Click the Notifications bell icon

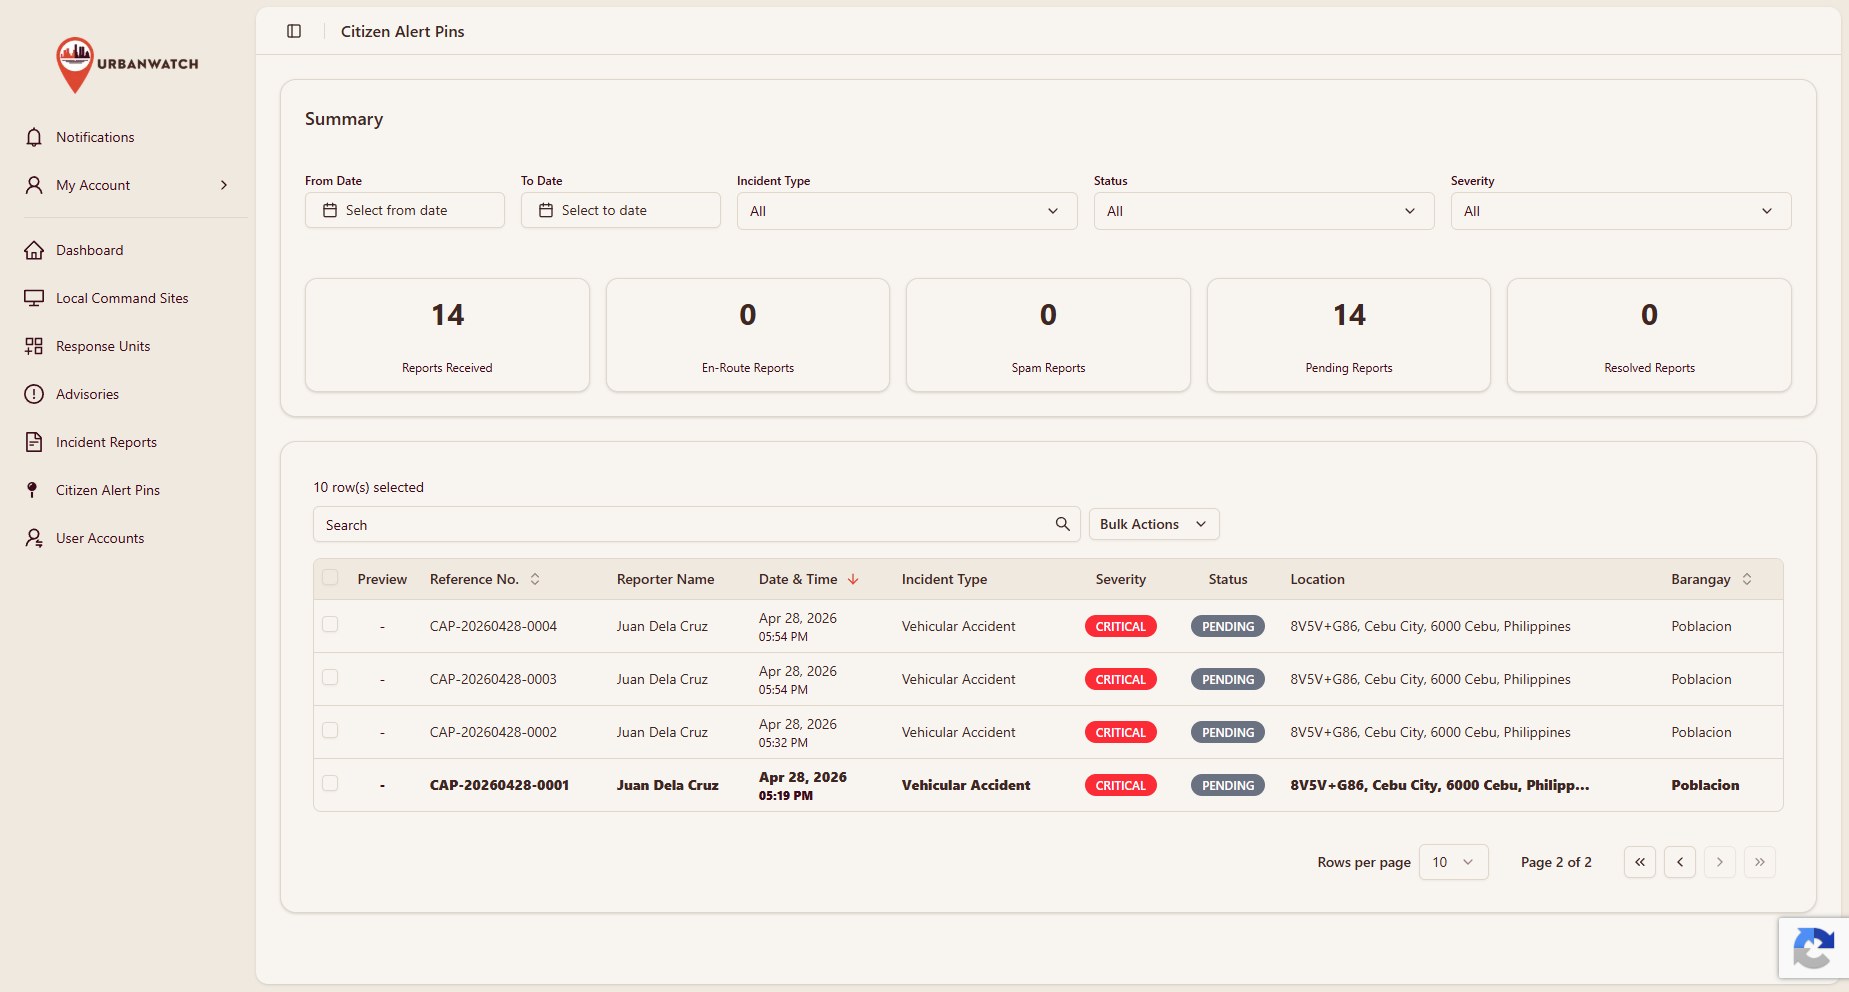(34, 137)
